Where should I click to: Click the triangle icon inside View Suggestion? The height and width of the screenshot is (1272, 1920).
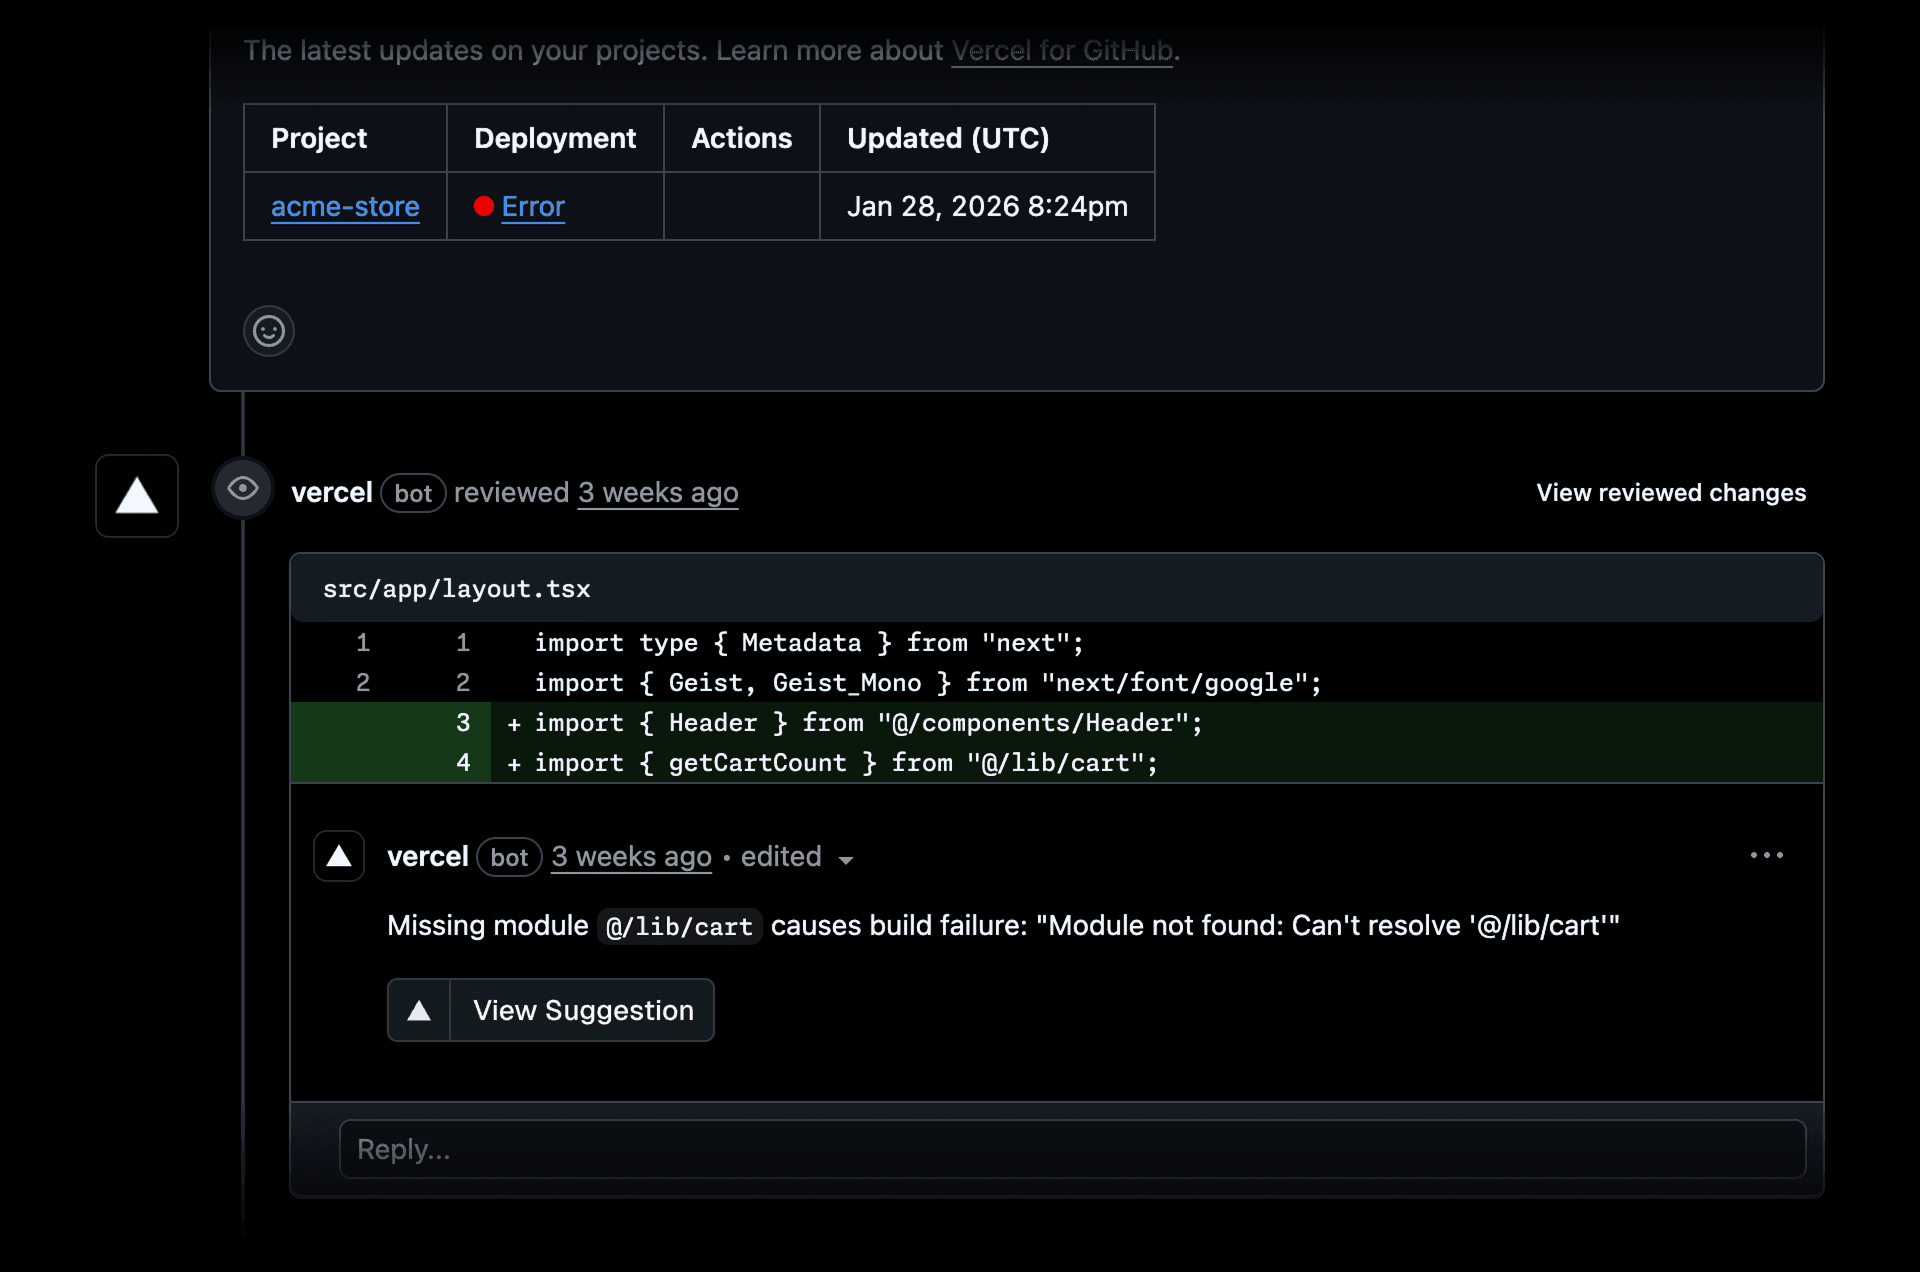click(419, 1010)
